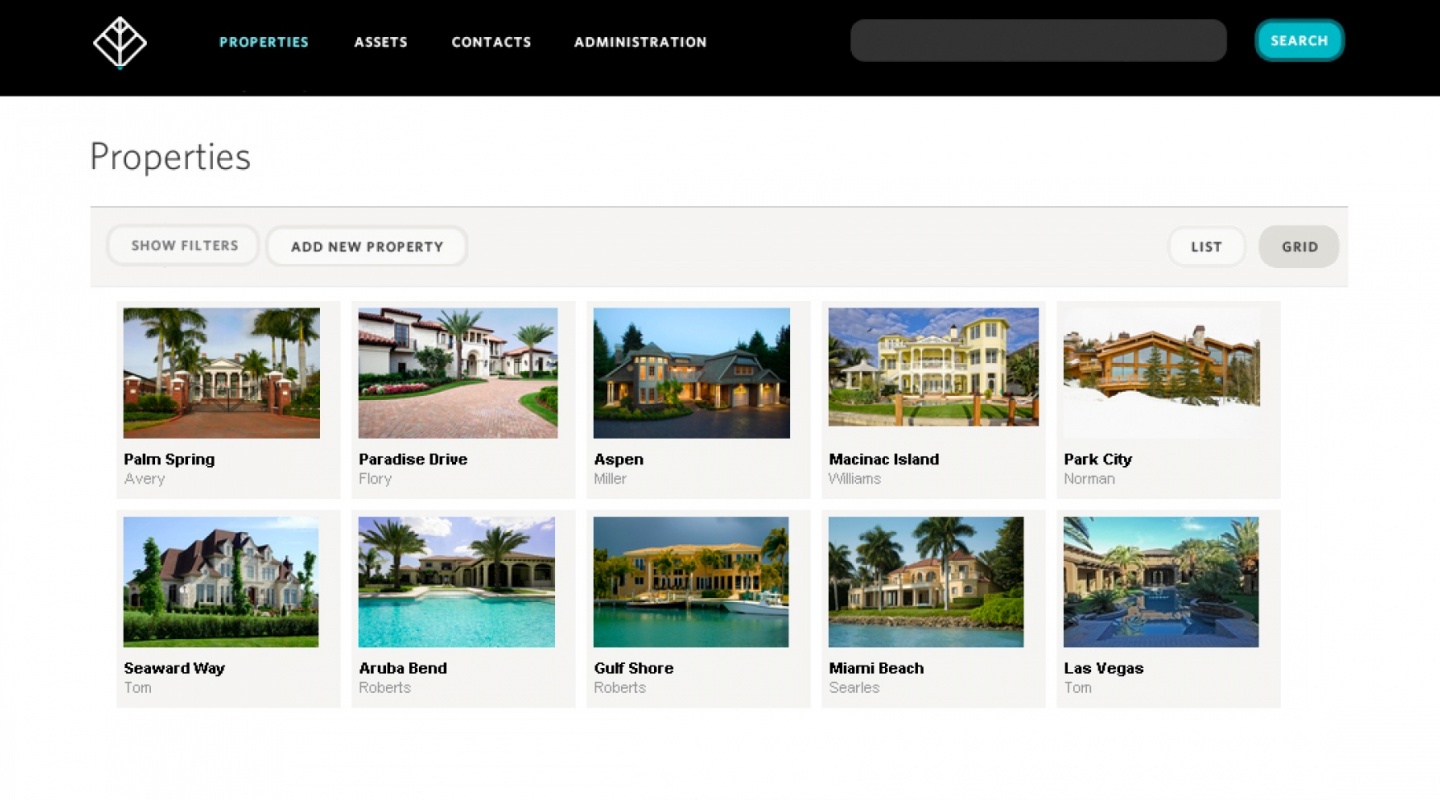The width and height of the screenshot is (1440, 800).
Task: Go to Contacts section
Action: click(x=491, y=42)
